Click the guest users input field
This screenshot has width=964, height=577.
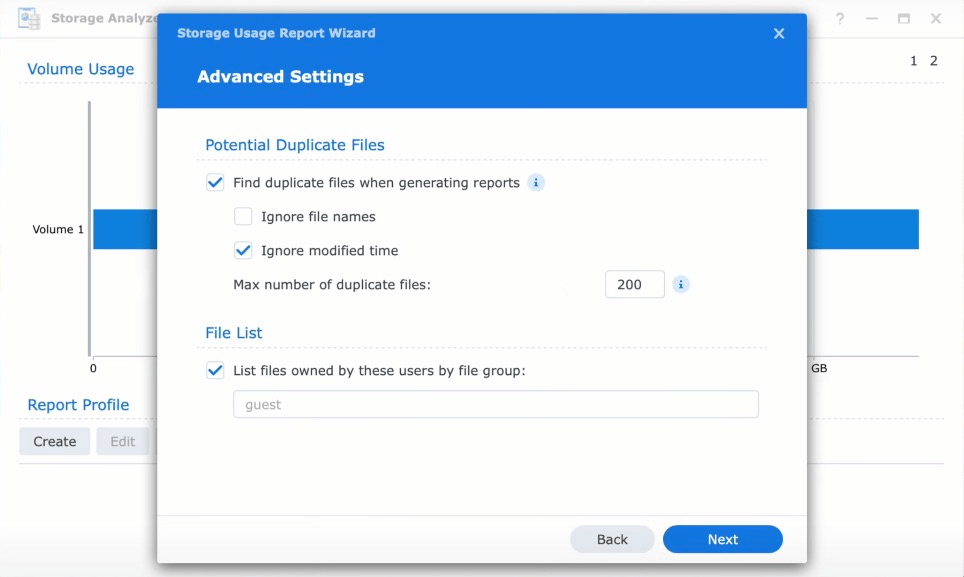tap(495, 404)
